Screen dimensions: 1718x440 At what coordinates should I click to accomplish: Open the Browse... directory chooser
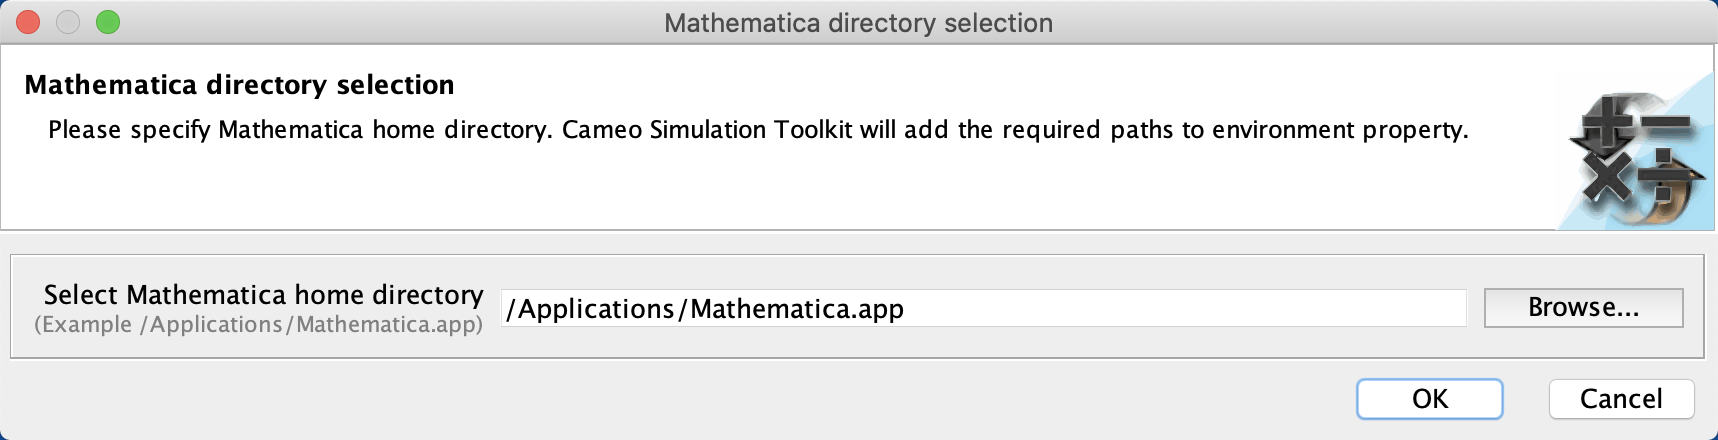[x=1583, y=308]
